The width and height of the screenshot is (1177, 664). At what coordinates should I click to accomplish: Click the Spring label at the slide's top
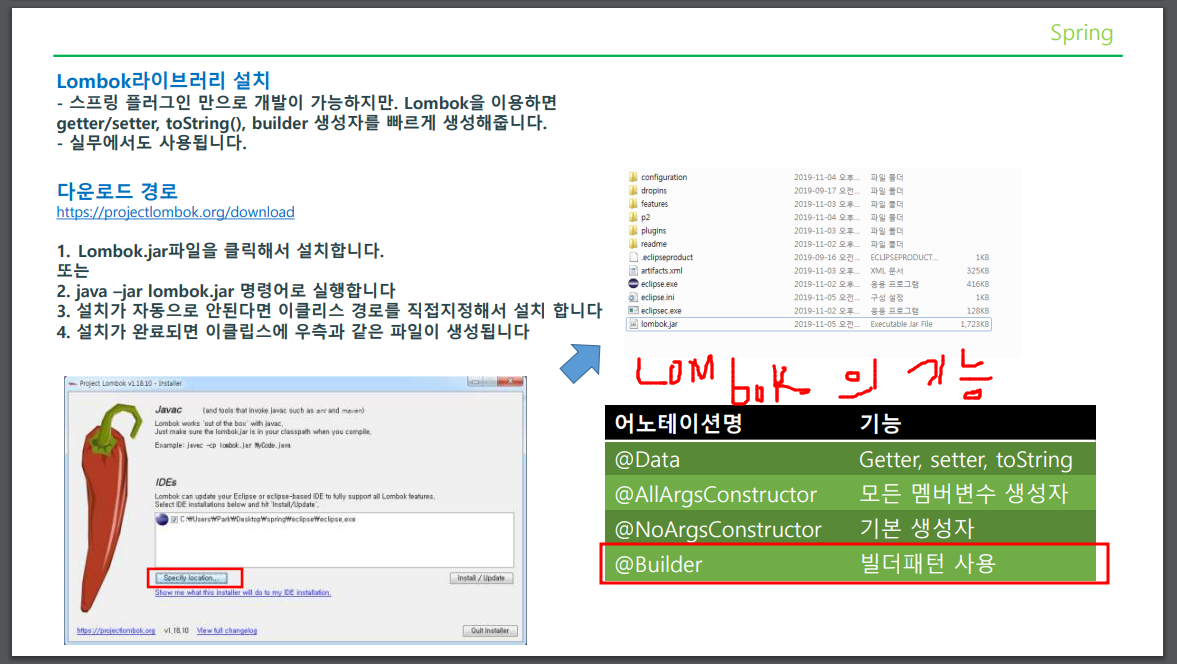(1082, 33)
